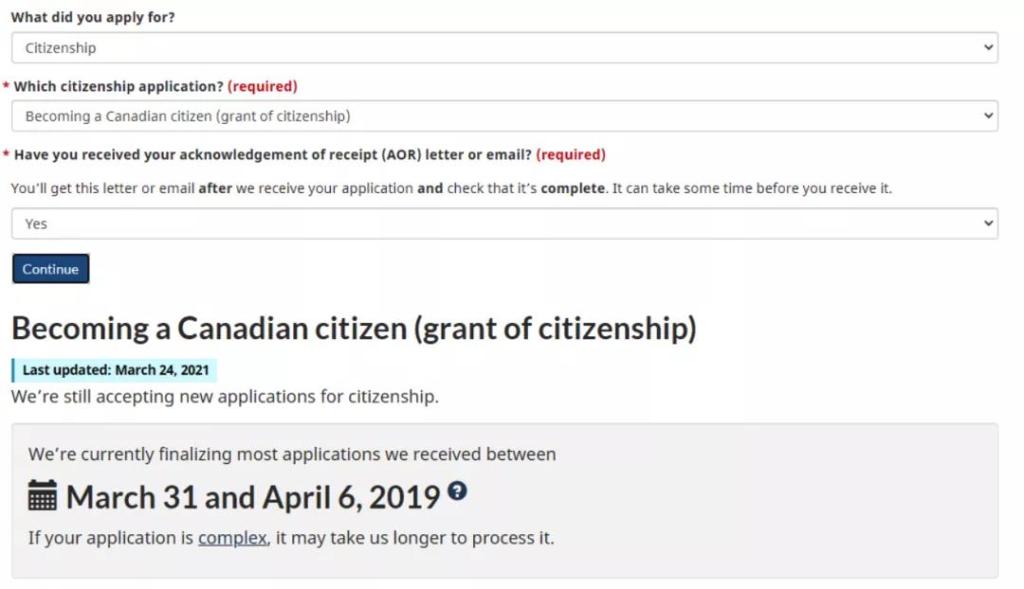Click the acknowledgement of receipt question label
Image resolution: width=1024 pixels, height=589 pixels.
272,155
